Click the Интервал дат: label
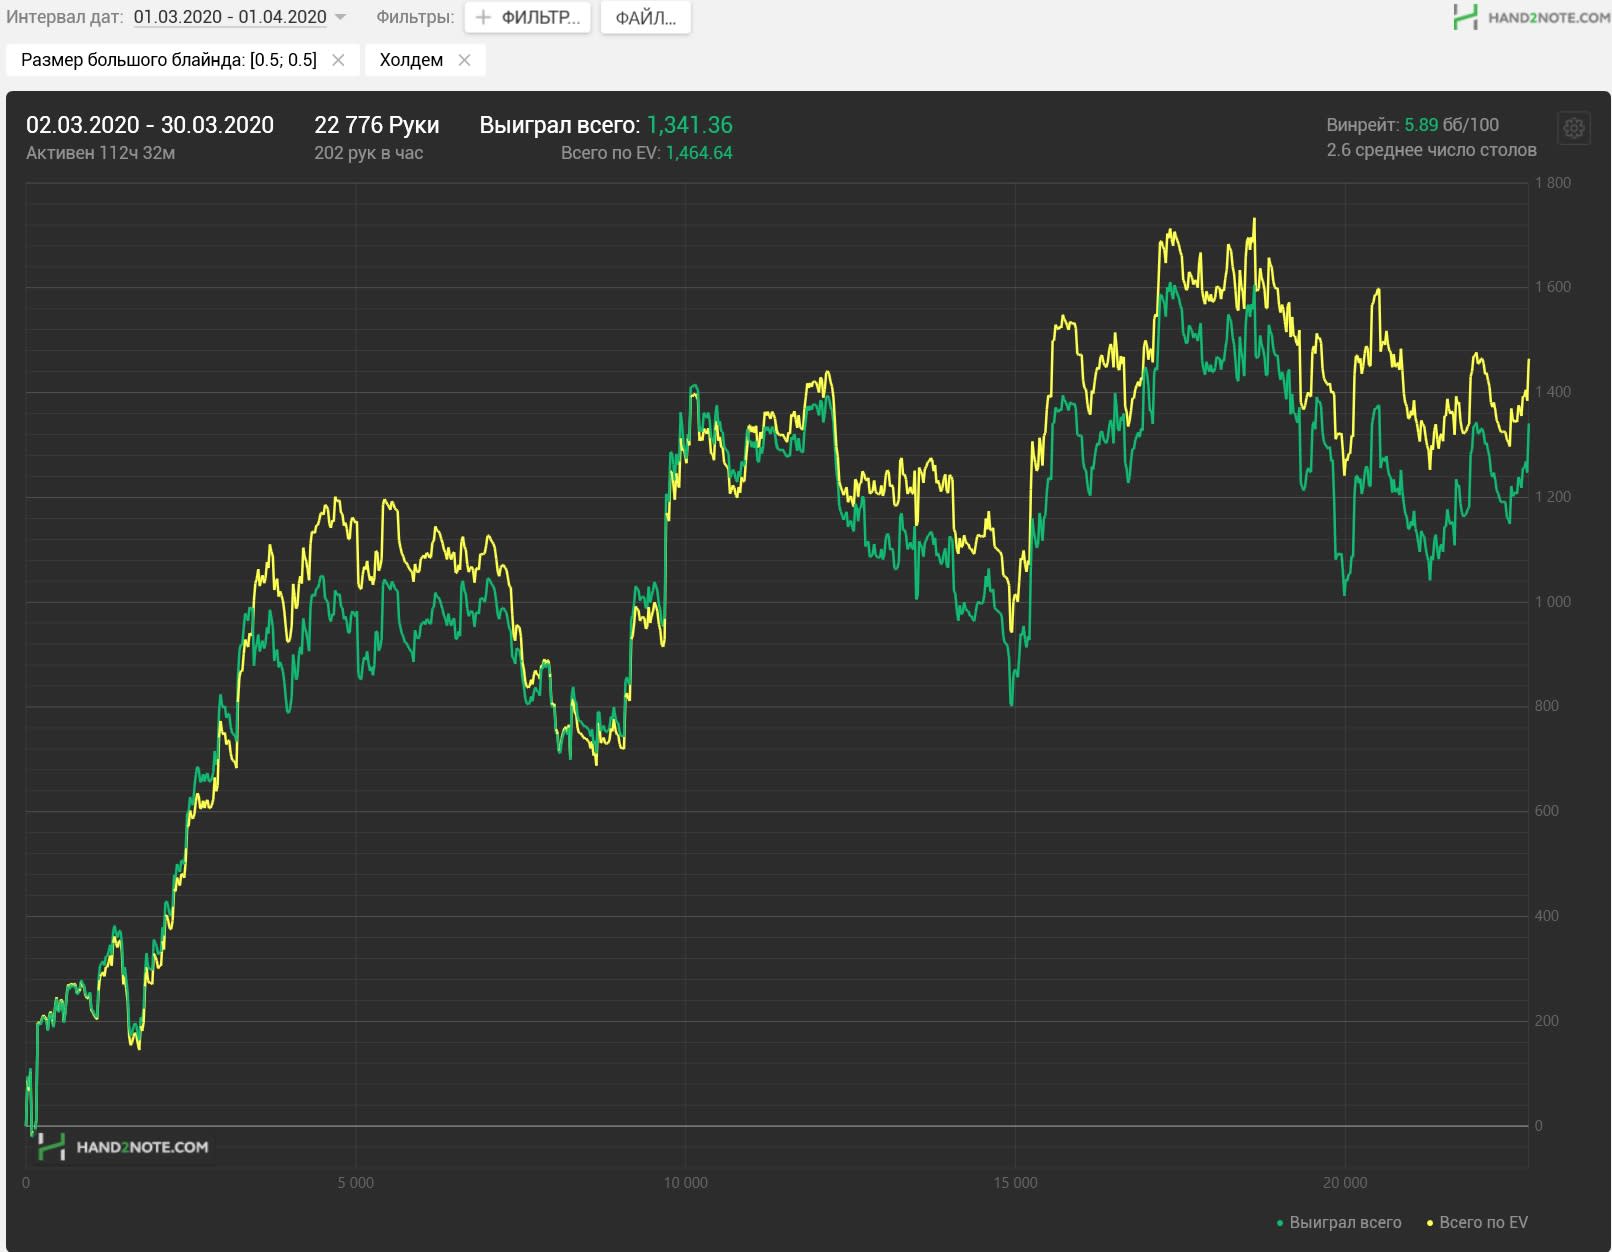1612x1252 pixels. pyautogui.click(x=65, y=17)
